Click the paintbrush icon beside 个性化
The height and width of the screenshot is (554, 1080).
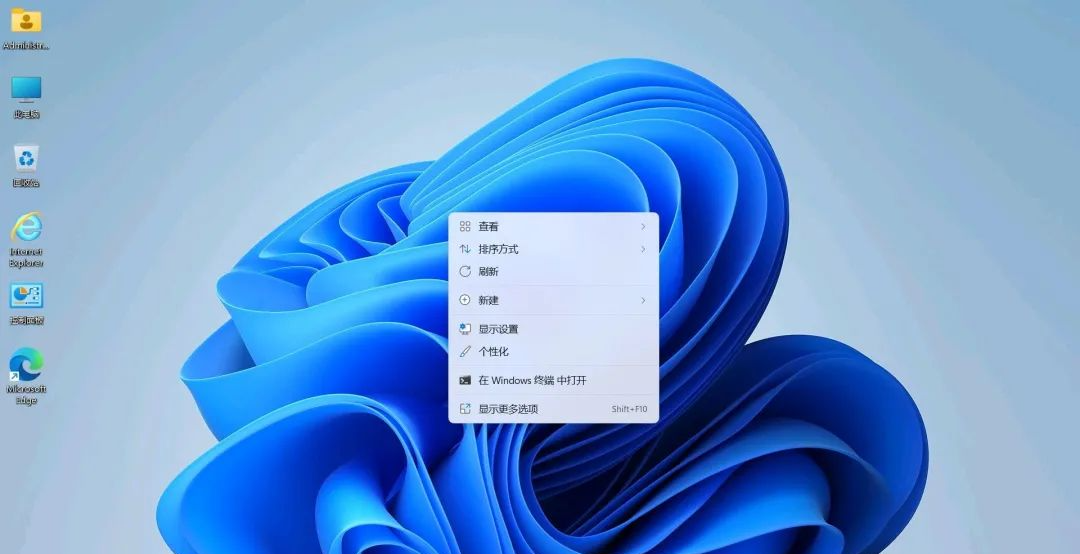tap(465, 351)
